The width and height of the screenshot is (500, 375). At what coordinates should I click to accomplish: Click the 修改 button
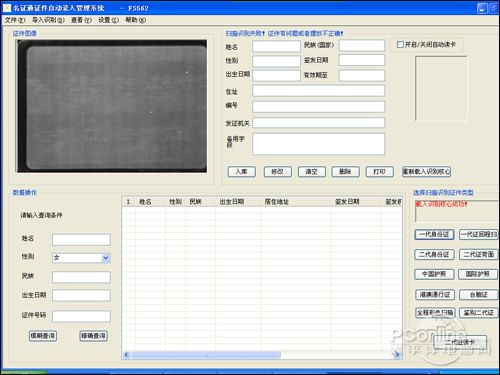click(x=277, y=172)
